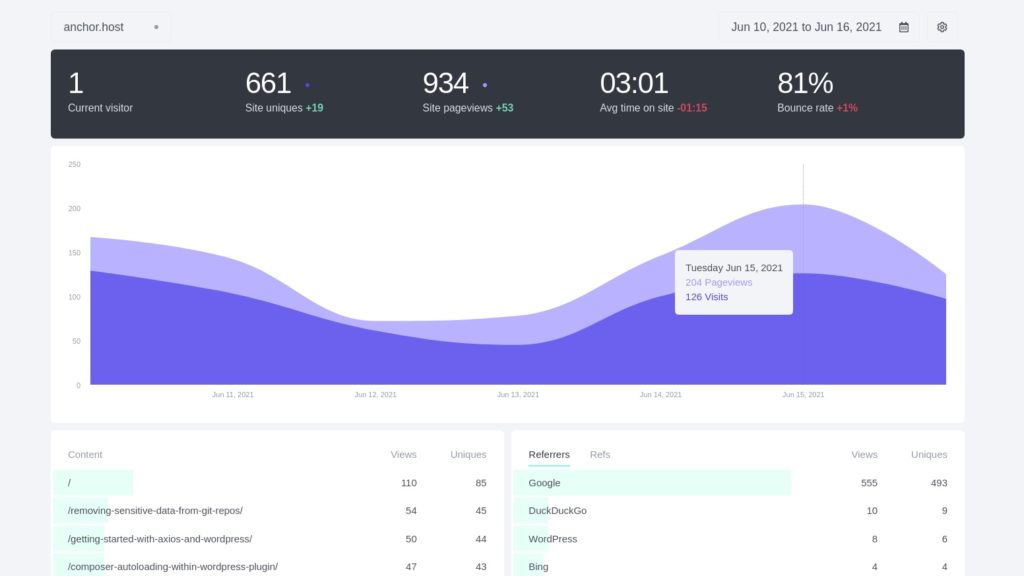Click the status dot beside anchor.host
Screen dimensions: 1024x576
156,27
